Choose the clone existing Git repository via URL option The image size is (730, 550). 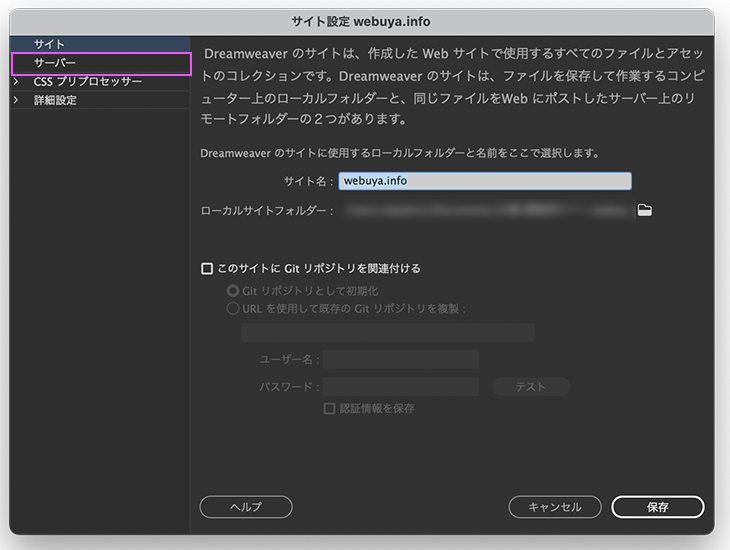tap(232, 309)
